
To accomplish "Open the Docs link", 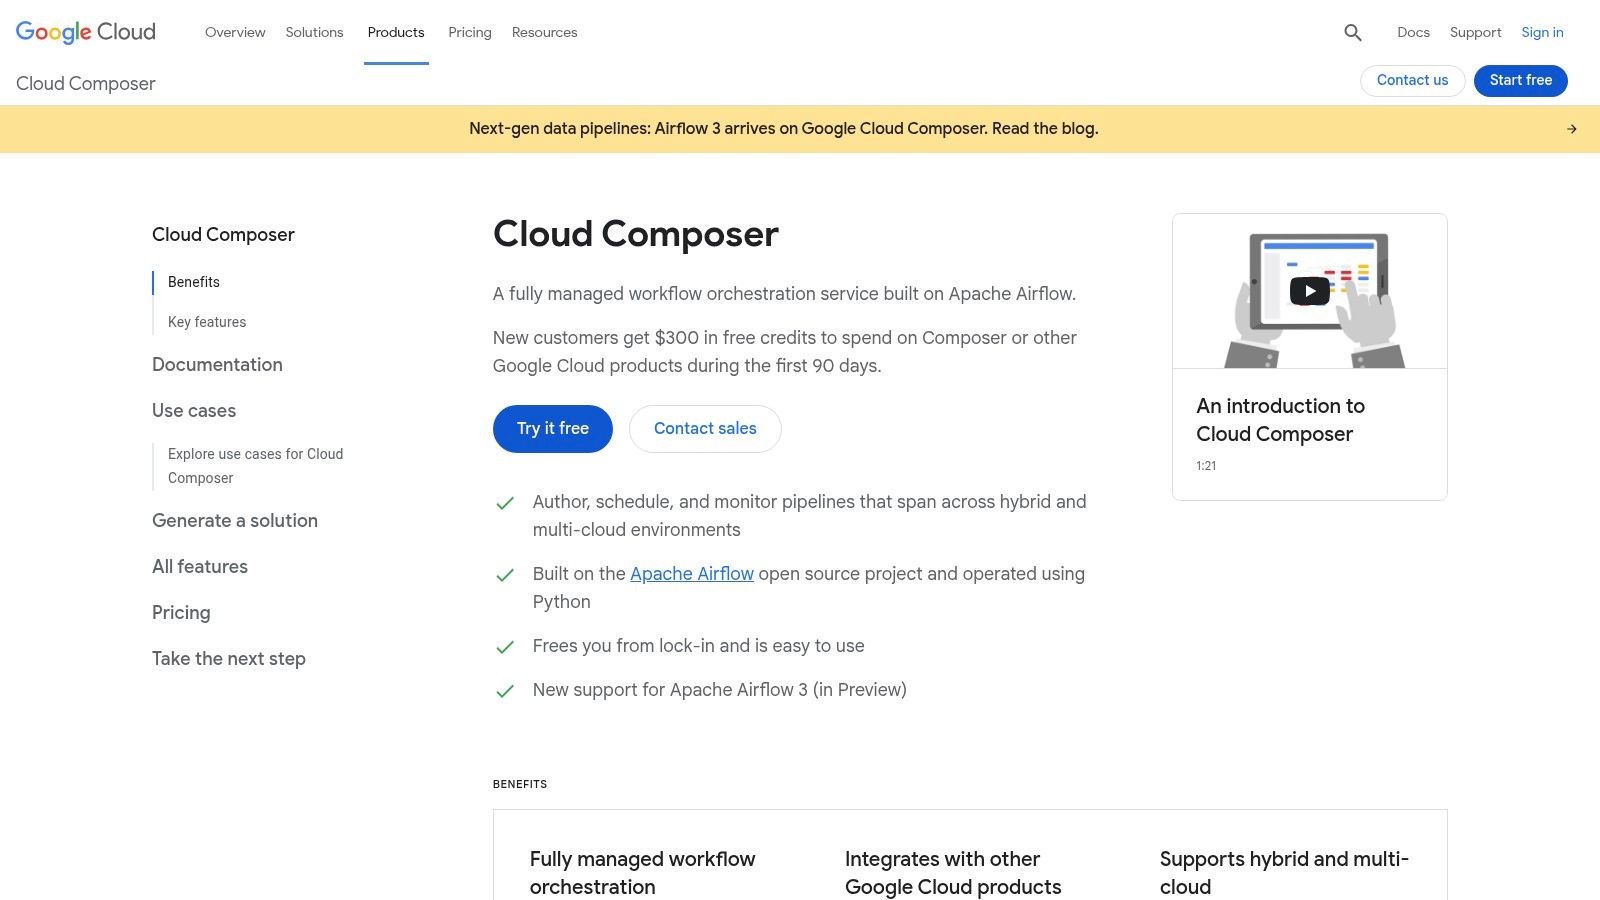I will click(1413, 32).
